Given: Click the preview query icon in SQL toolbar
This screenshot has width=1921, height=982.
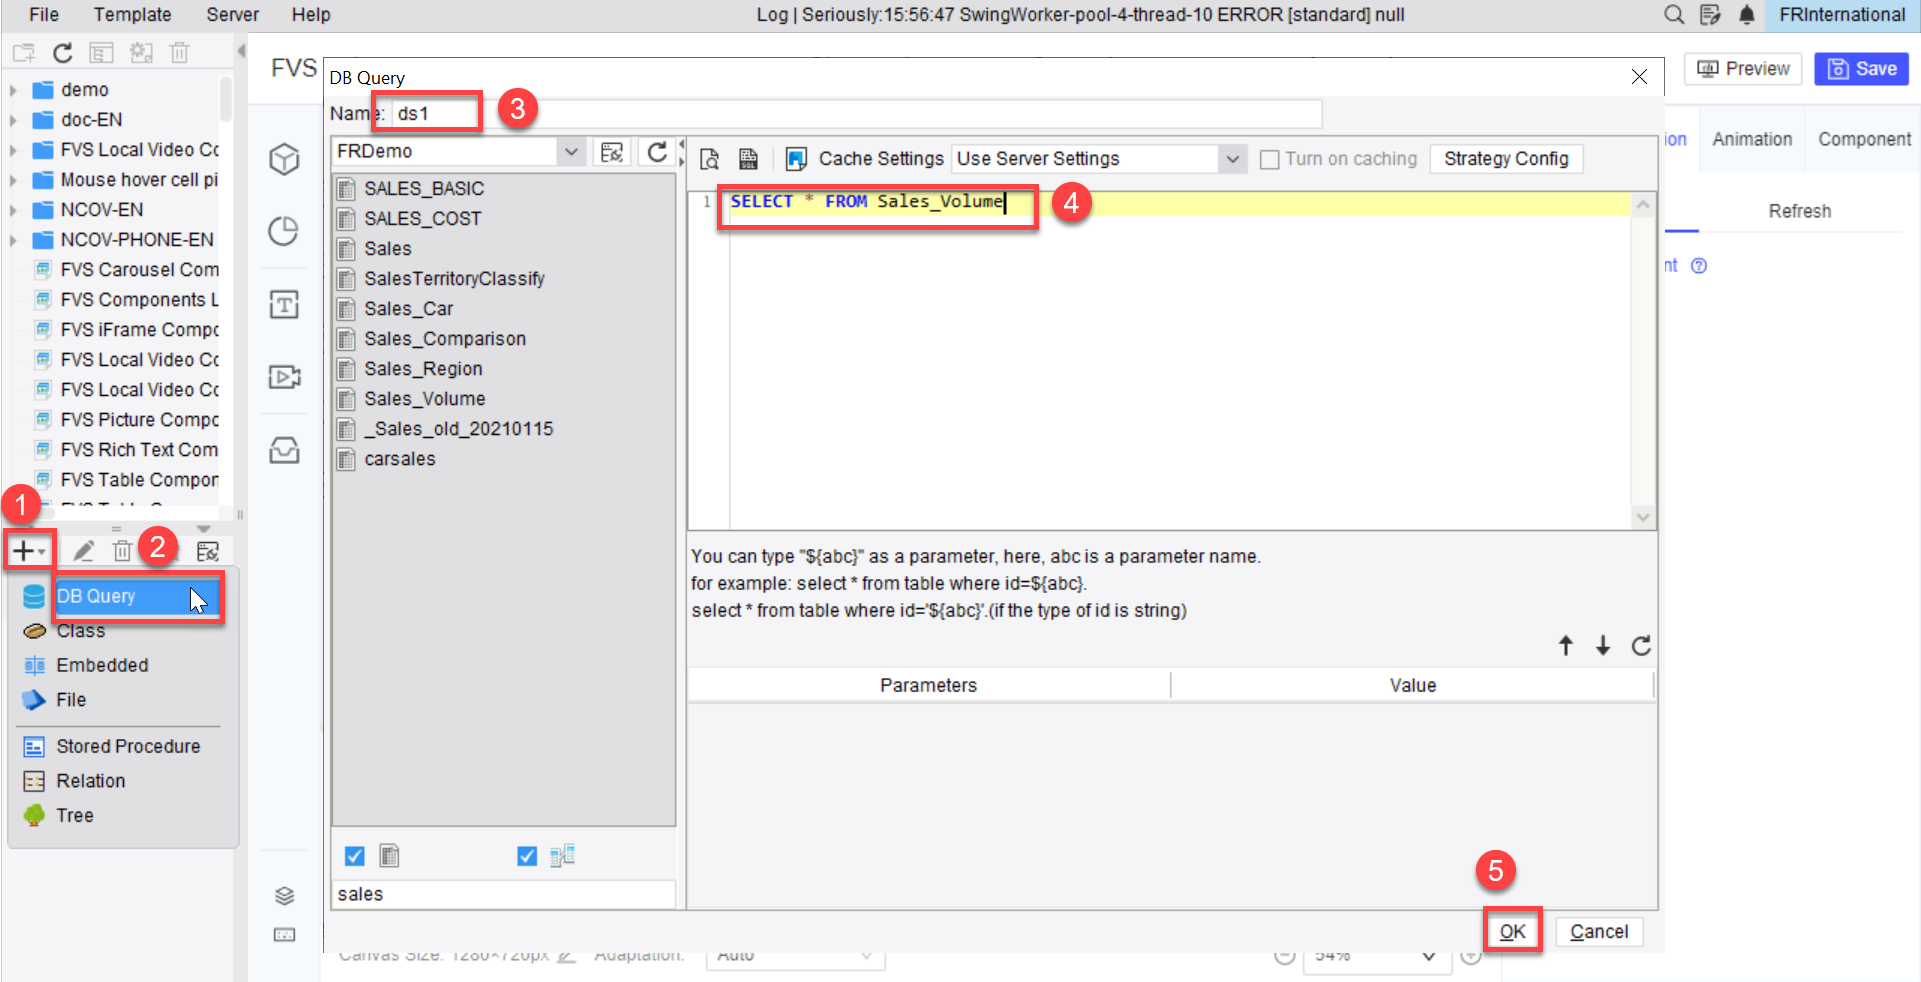Looking at the screenshot, I should 709,159.
